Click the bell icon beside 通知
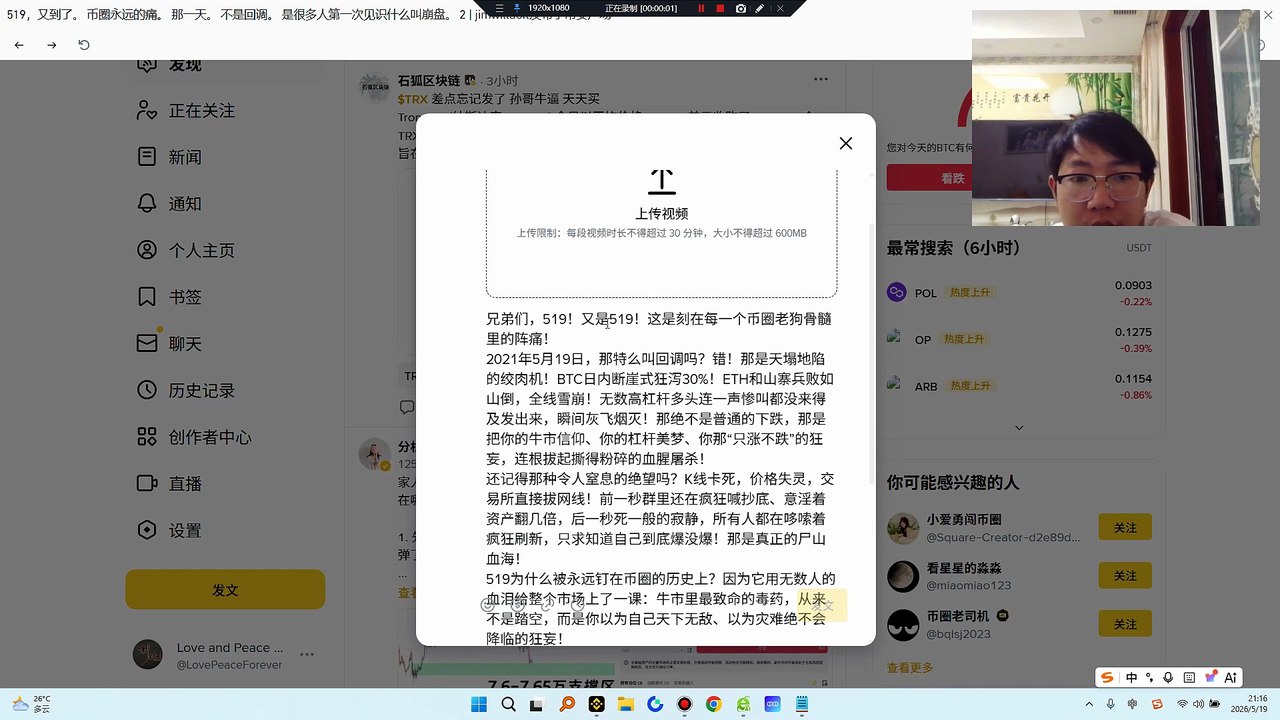 pos(147,204)
